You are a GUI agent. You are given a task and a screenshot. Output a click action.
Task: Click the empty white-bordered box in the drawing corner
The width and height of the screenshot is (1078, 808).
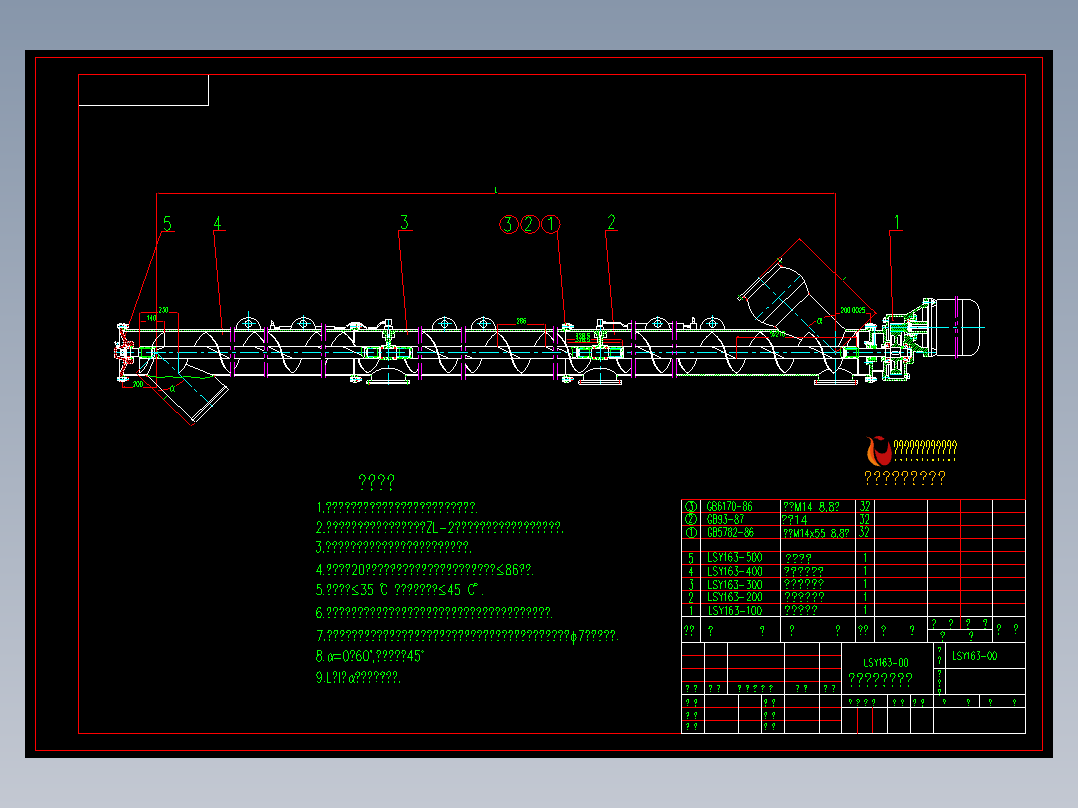[144, 90]
